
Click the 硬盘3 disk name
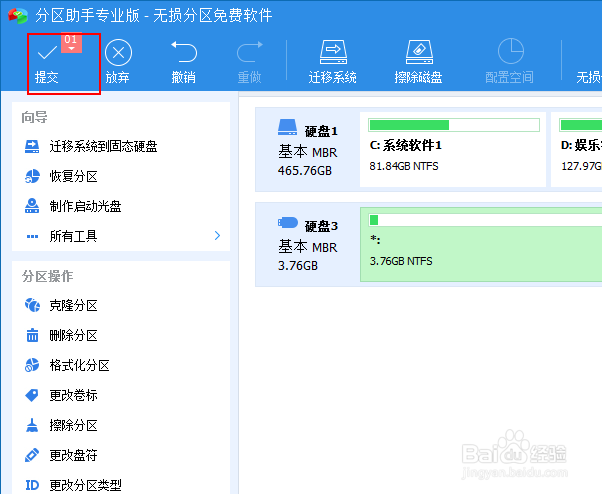[x=321, y=226]
